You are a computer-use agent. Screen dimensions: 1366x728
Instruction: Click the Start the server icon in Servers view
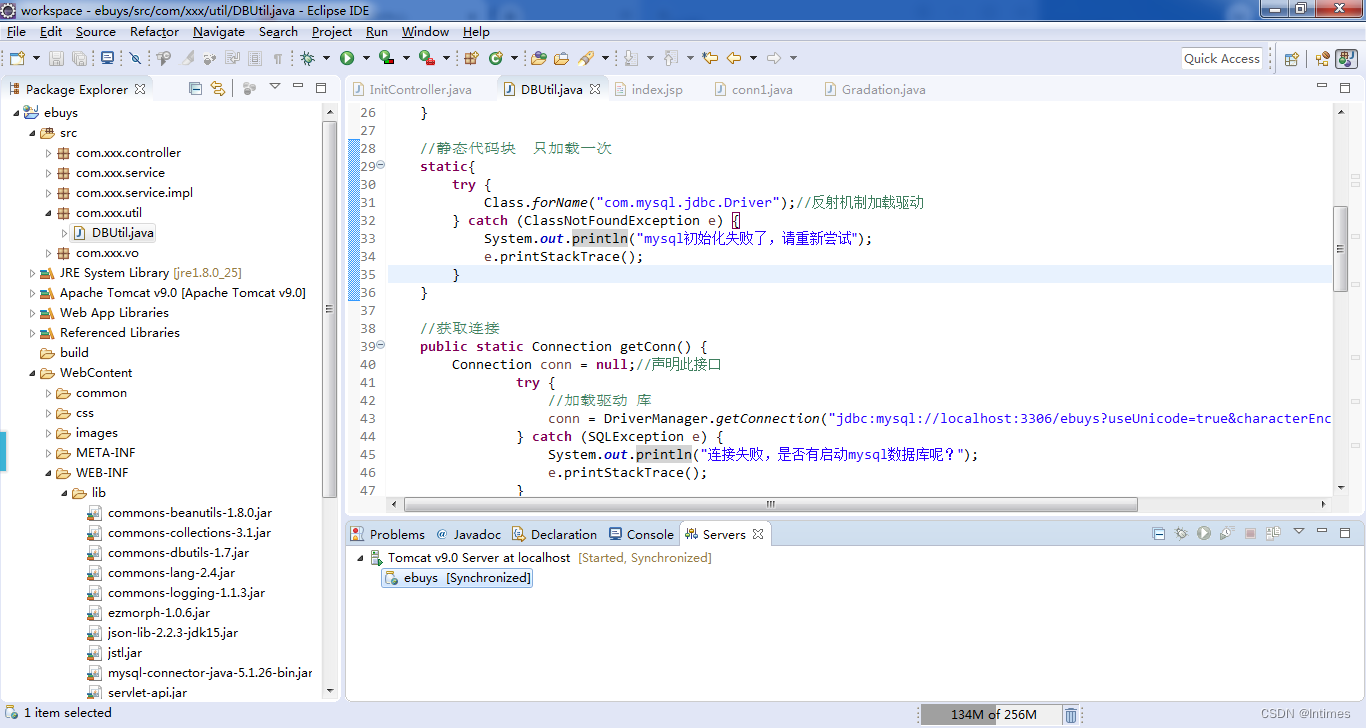pyautogui.click(x=1204, y=533)
